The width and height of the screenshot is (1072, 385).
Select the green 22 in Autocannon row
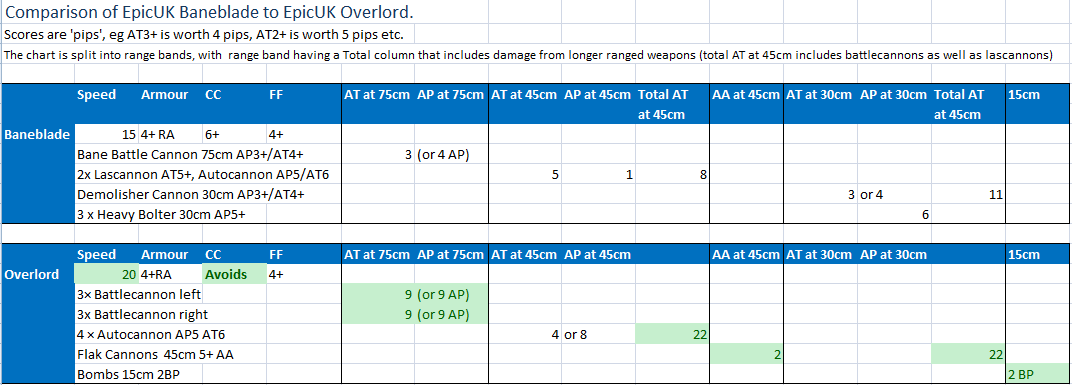672,334
